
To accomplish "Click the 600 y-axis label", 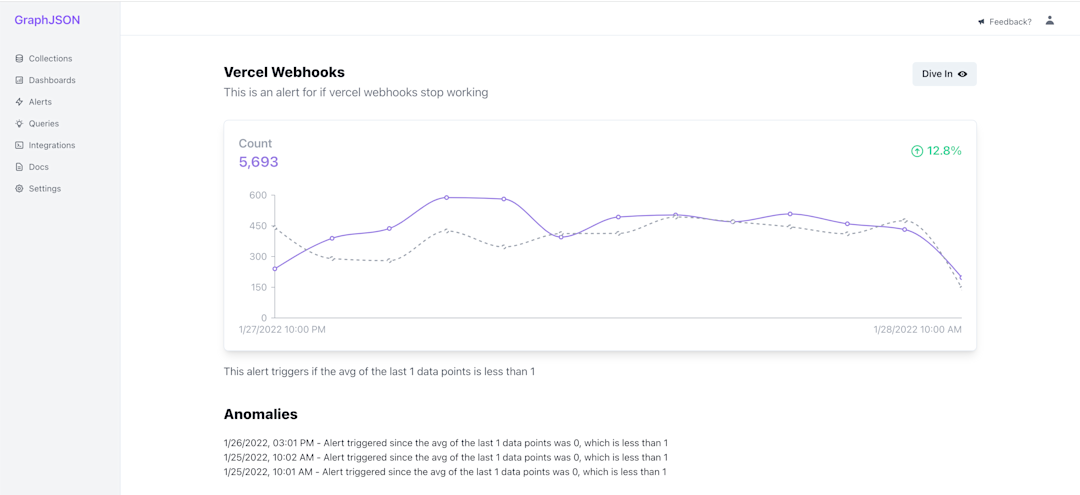I will pos(258,196).
